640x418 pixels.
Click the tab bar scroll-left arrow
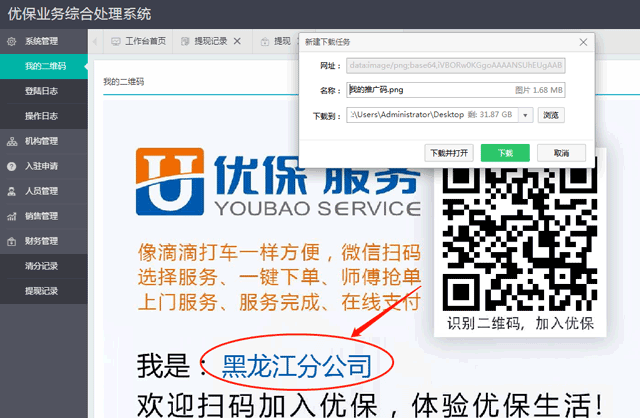coord(96,41)
